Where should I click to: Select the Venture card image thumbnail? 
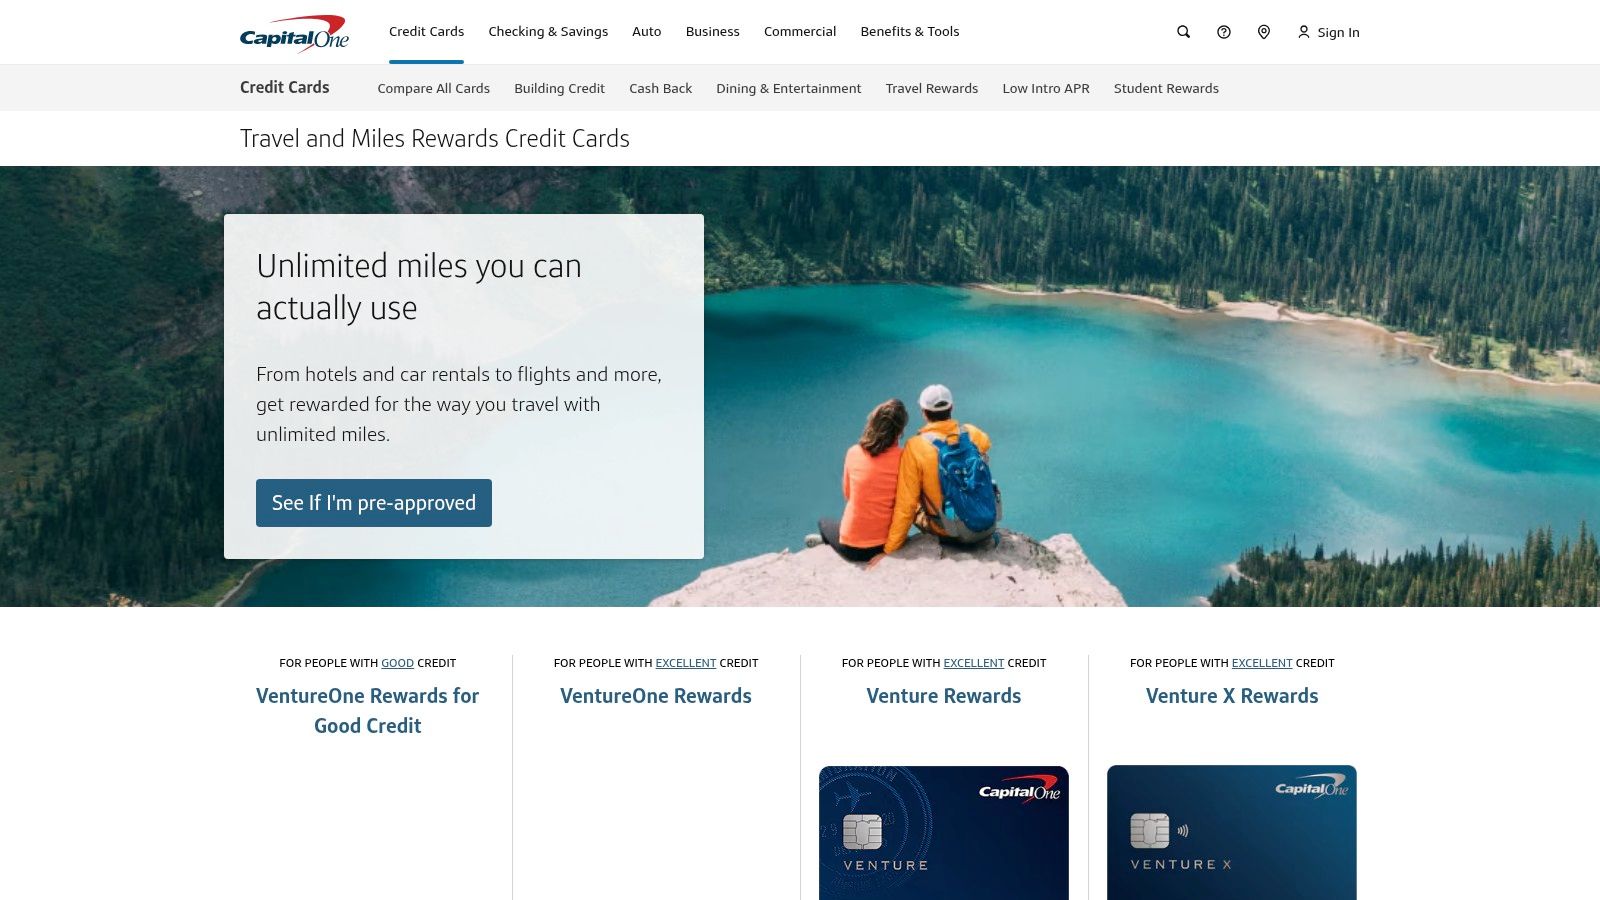[x=943, y=832]
